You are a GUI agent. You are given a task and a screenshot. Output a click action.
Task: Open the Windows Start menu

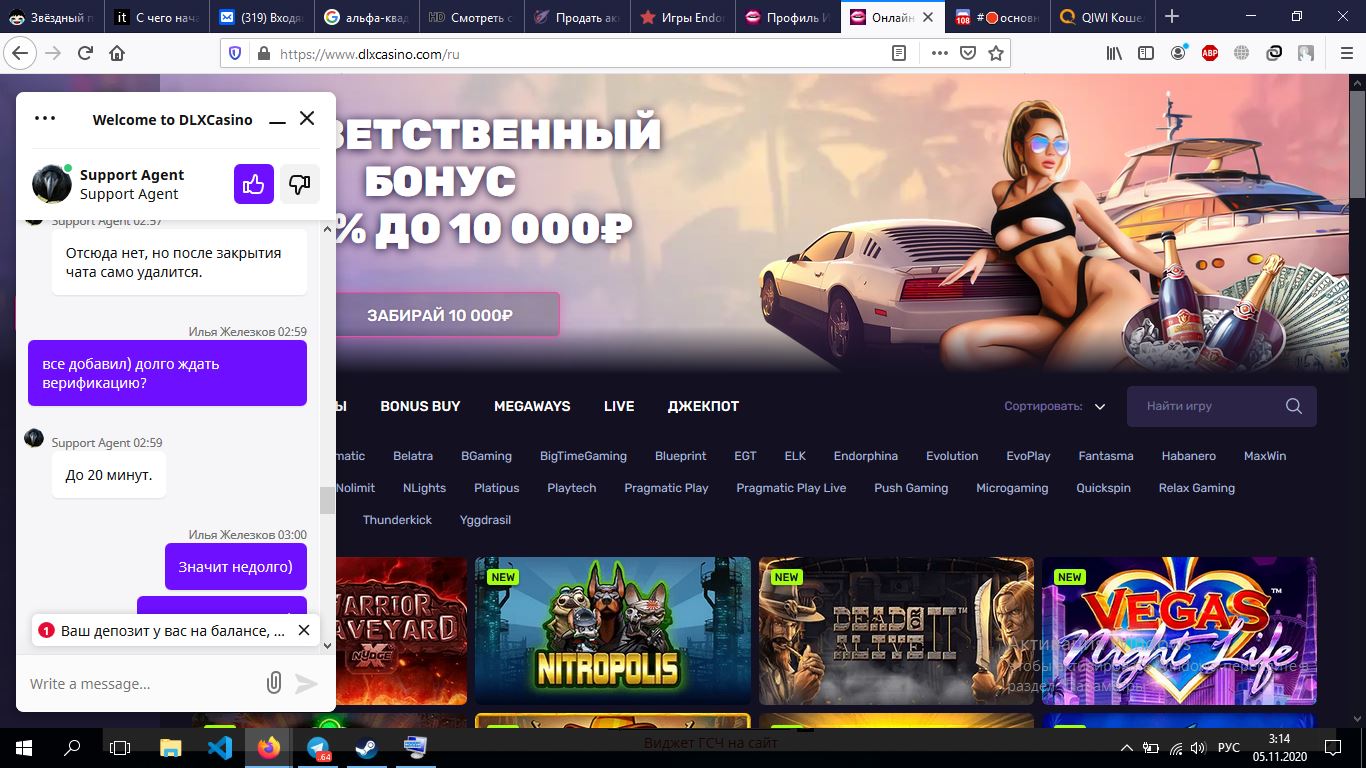point(24,747)
